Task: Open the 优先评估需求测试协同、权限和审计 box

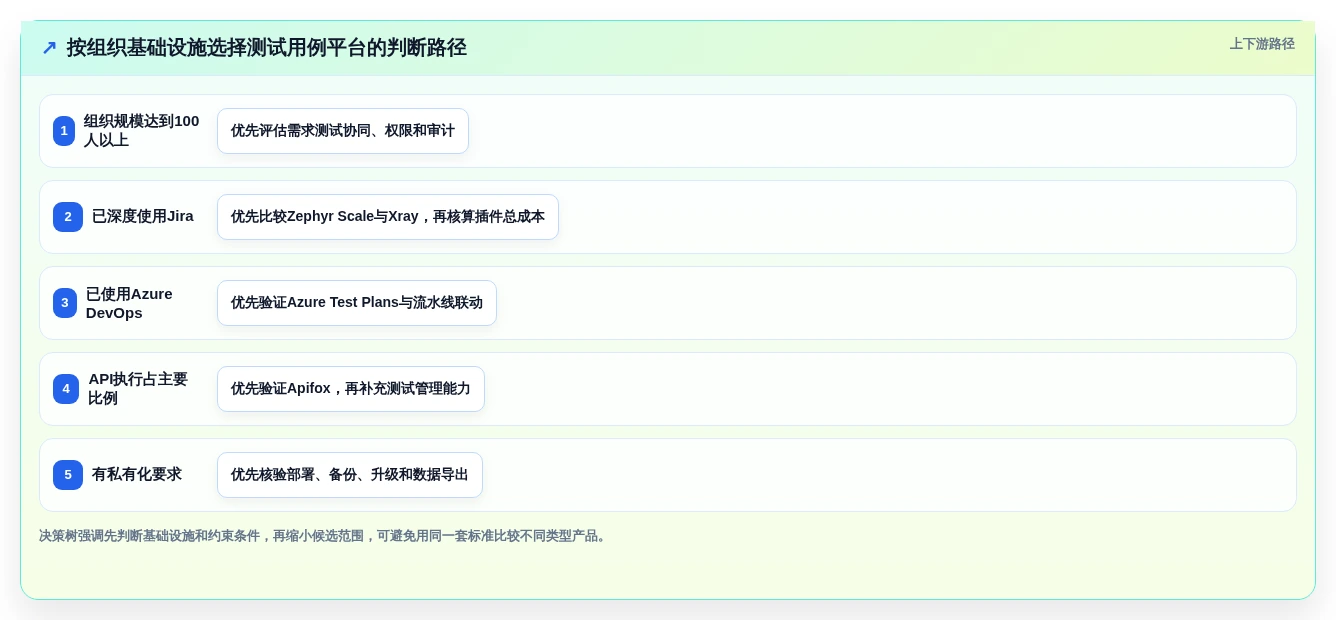Action: click(343, 131)
